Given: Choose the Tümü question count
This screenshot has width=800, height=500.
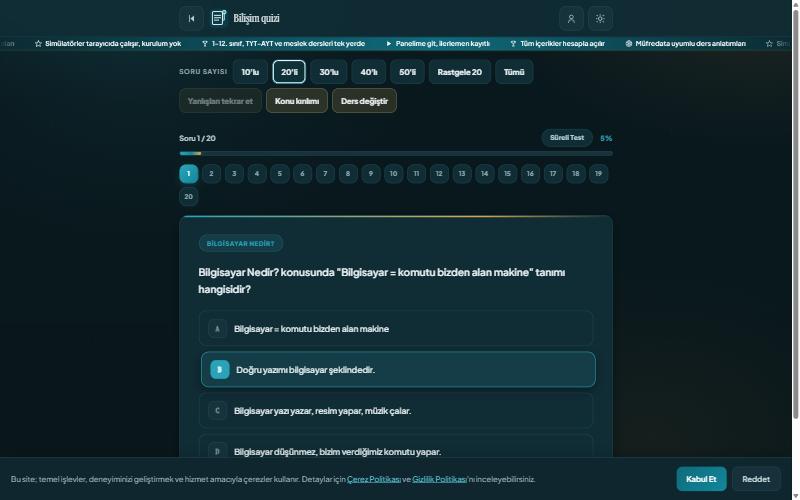Looking at the screenshot, I should 514,72.
